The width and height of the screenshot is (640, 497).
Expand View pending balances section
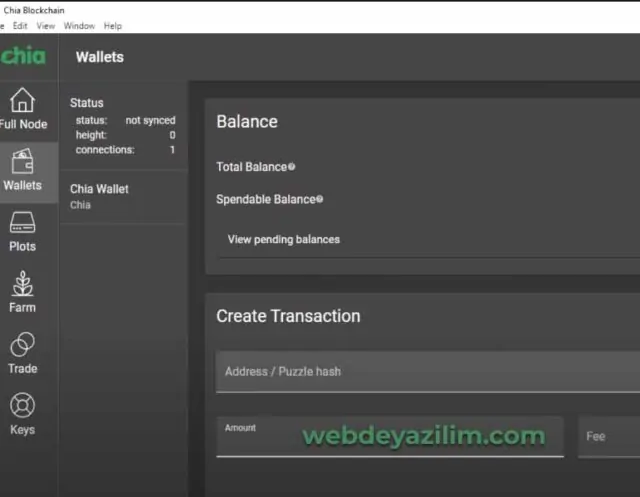284,239
